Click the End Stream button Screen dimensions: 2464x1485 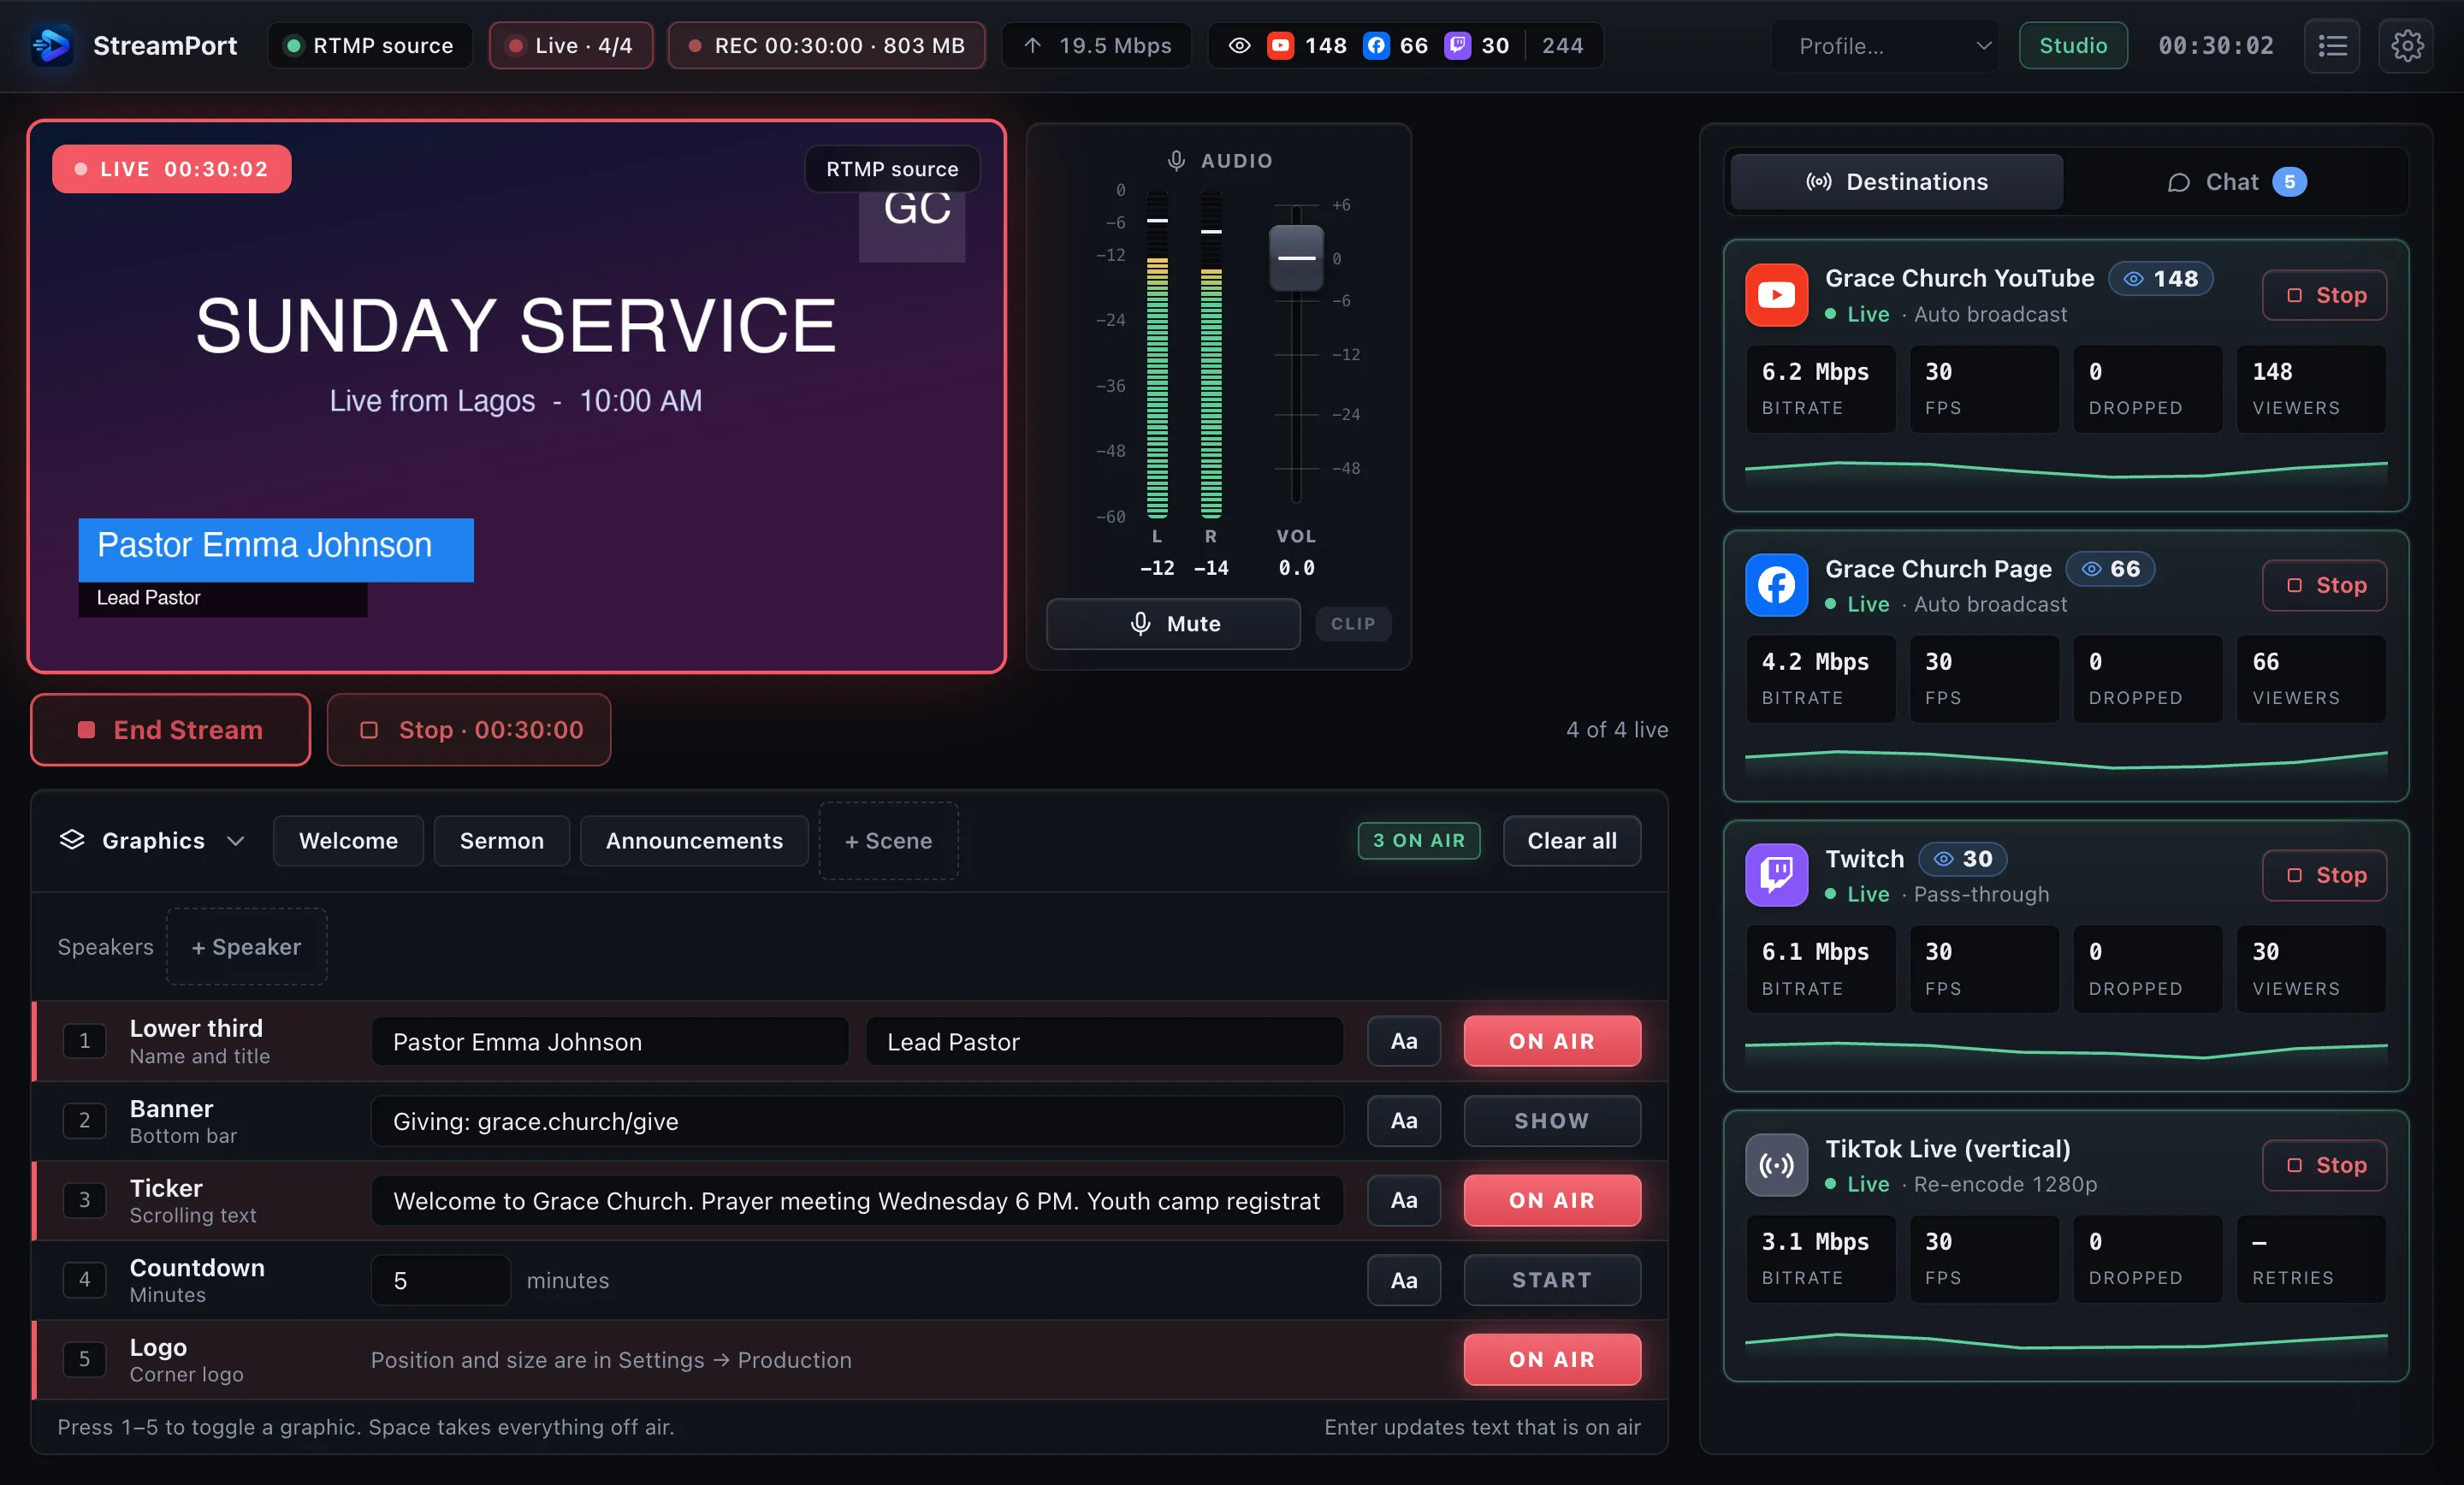170,730
